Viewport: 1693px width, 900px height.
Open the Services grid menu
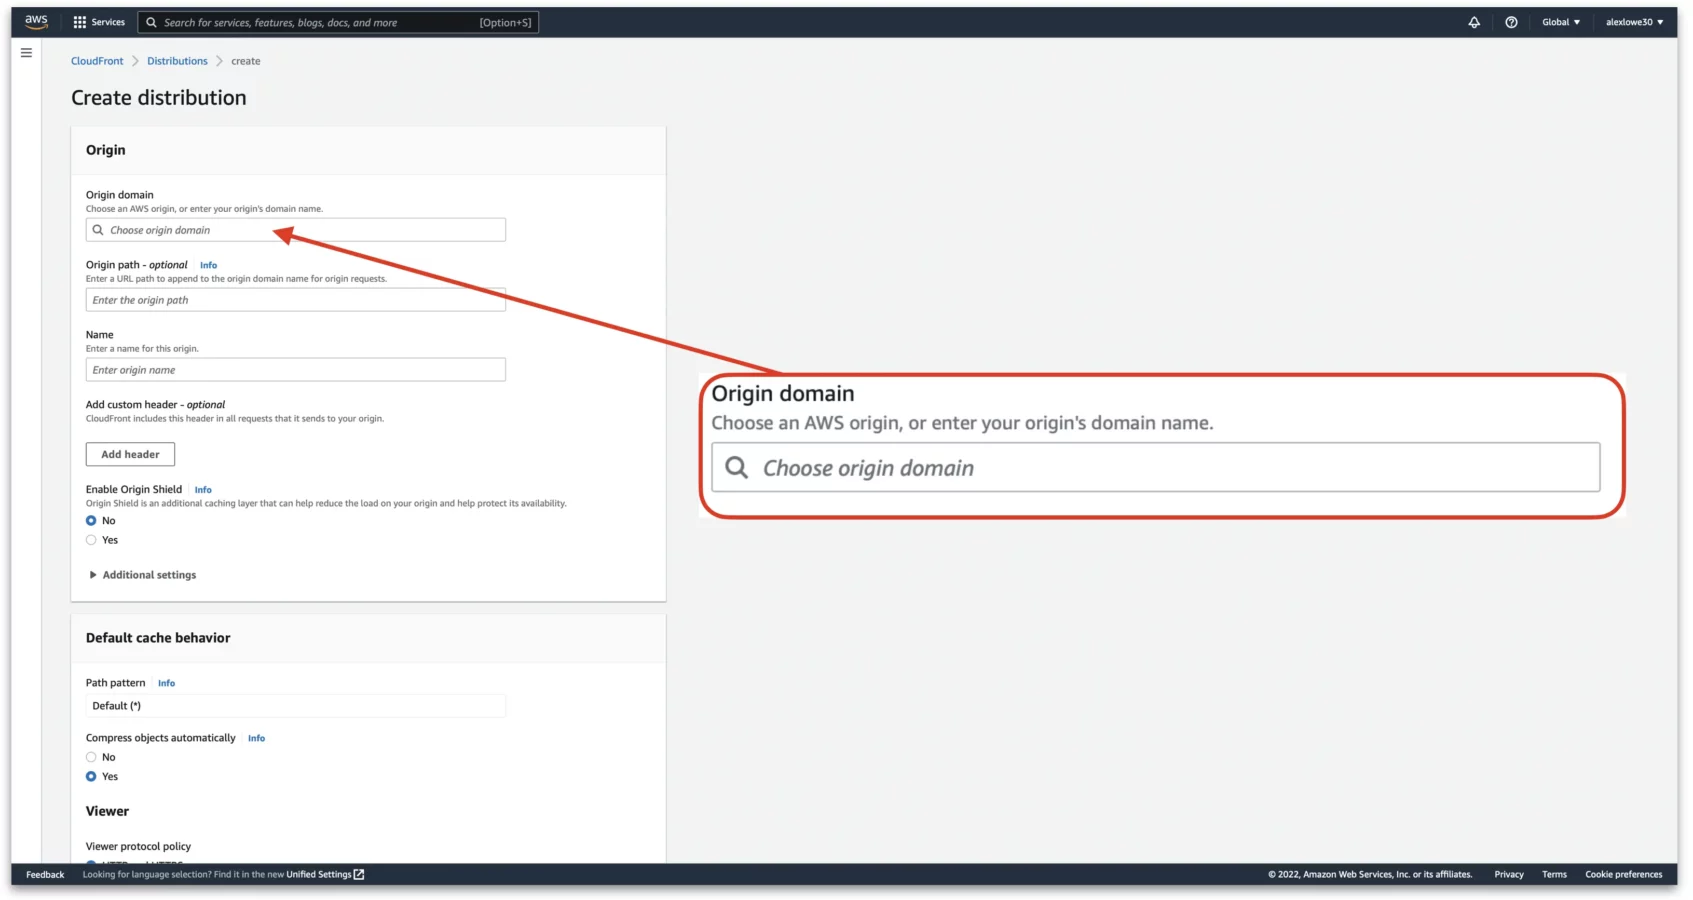point(80,22)
